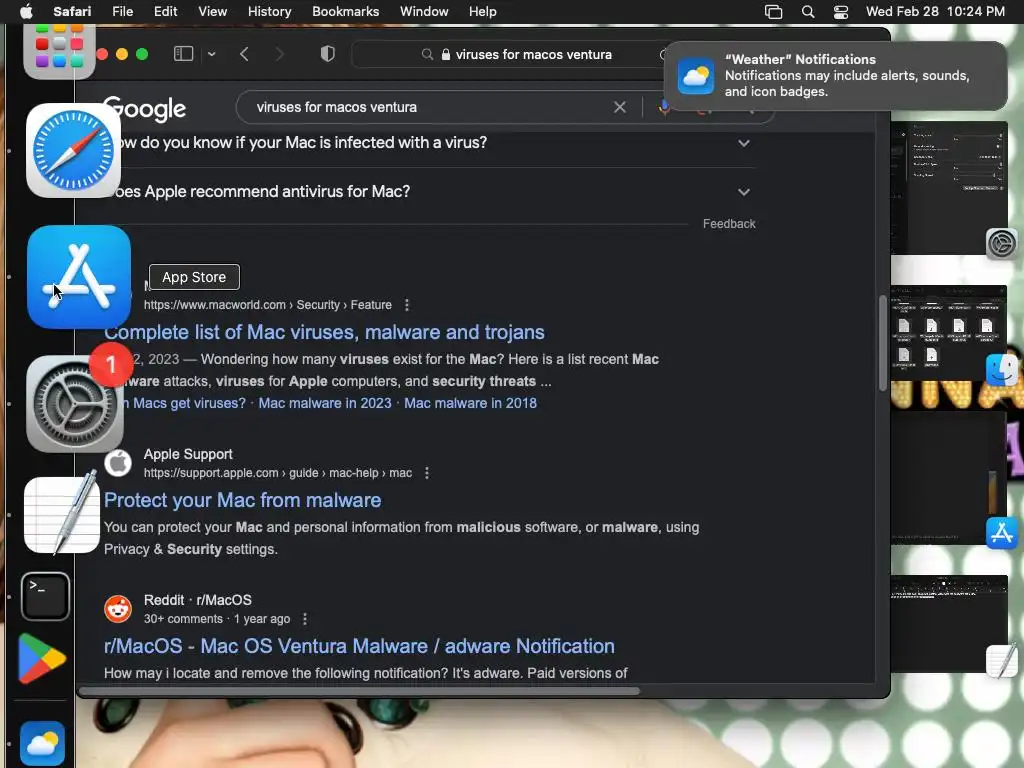Open 'Protect your Mac from malware' result
This screenshot has width=1024, height=768.
click(242, 500)
